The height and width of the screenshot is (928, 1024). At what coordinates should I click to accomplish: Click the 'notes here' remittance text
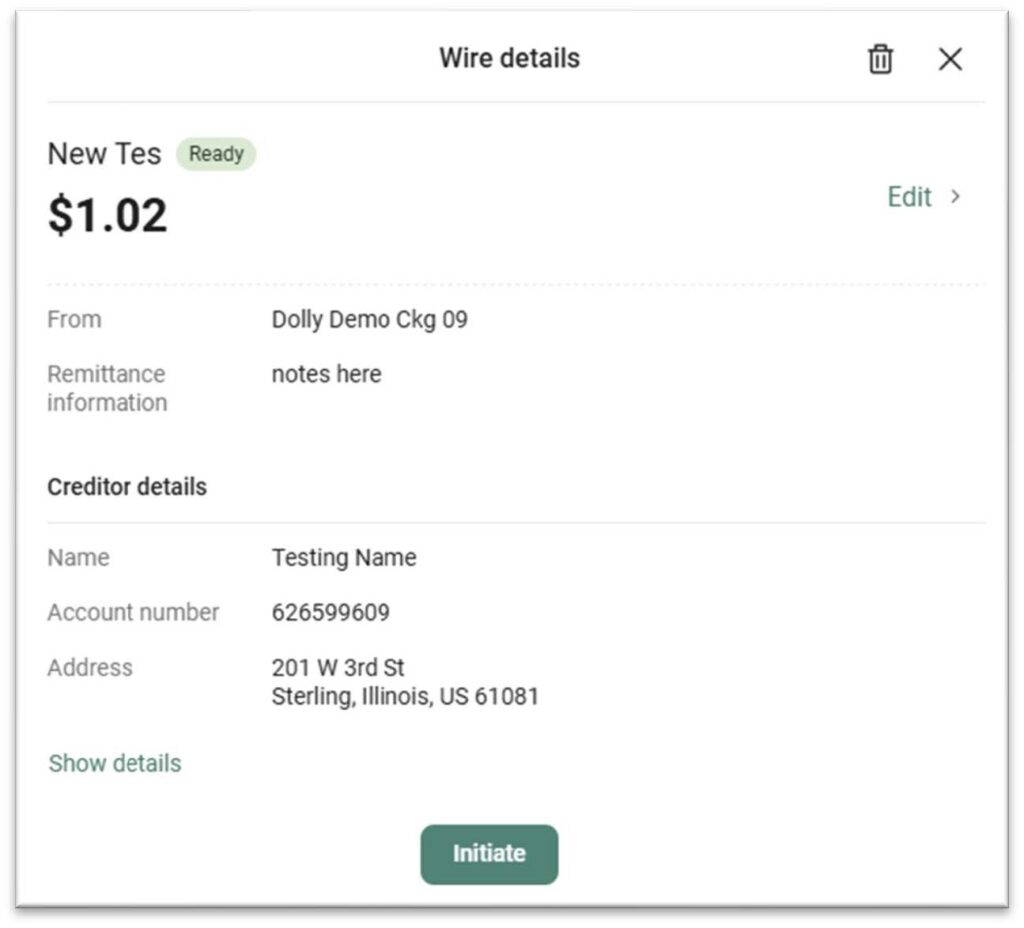pos(326,374)
